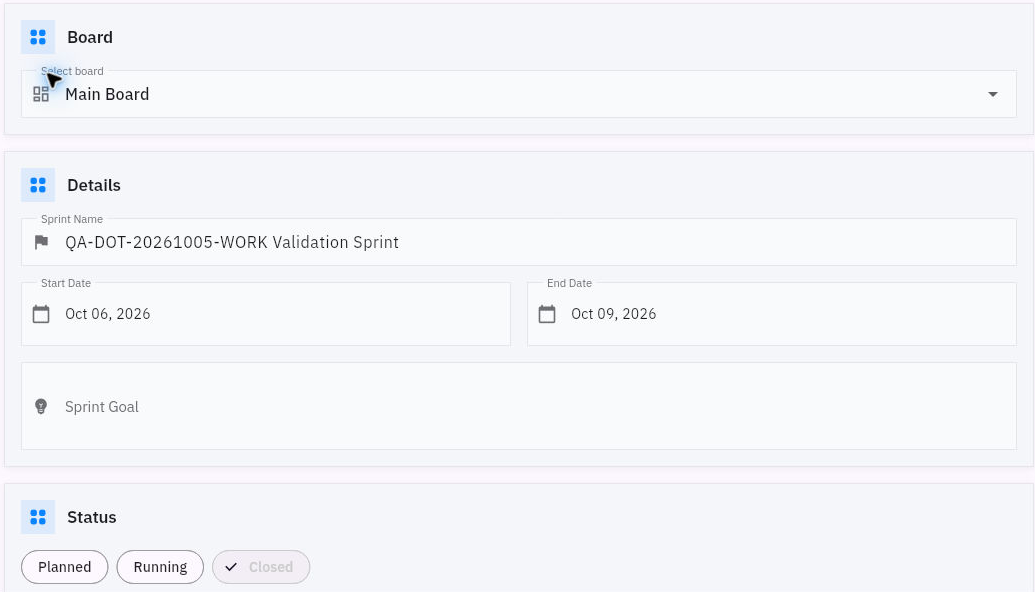Open the End Date calendar icon
Viewport: 1035px width, 592px height.
tap(547, 313)
